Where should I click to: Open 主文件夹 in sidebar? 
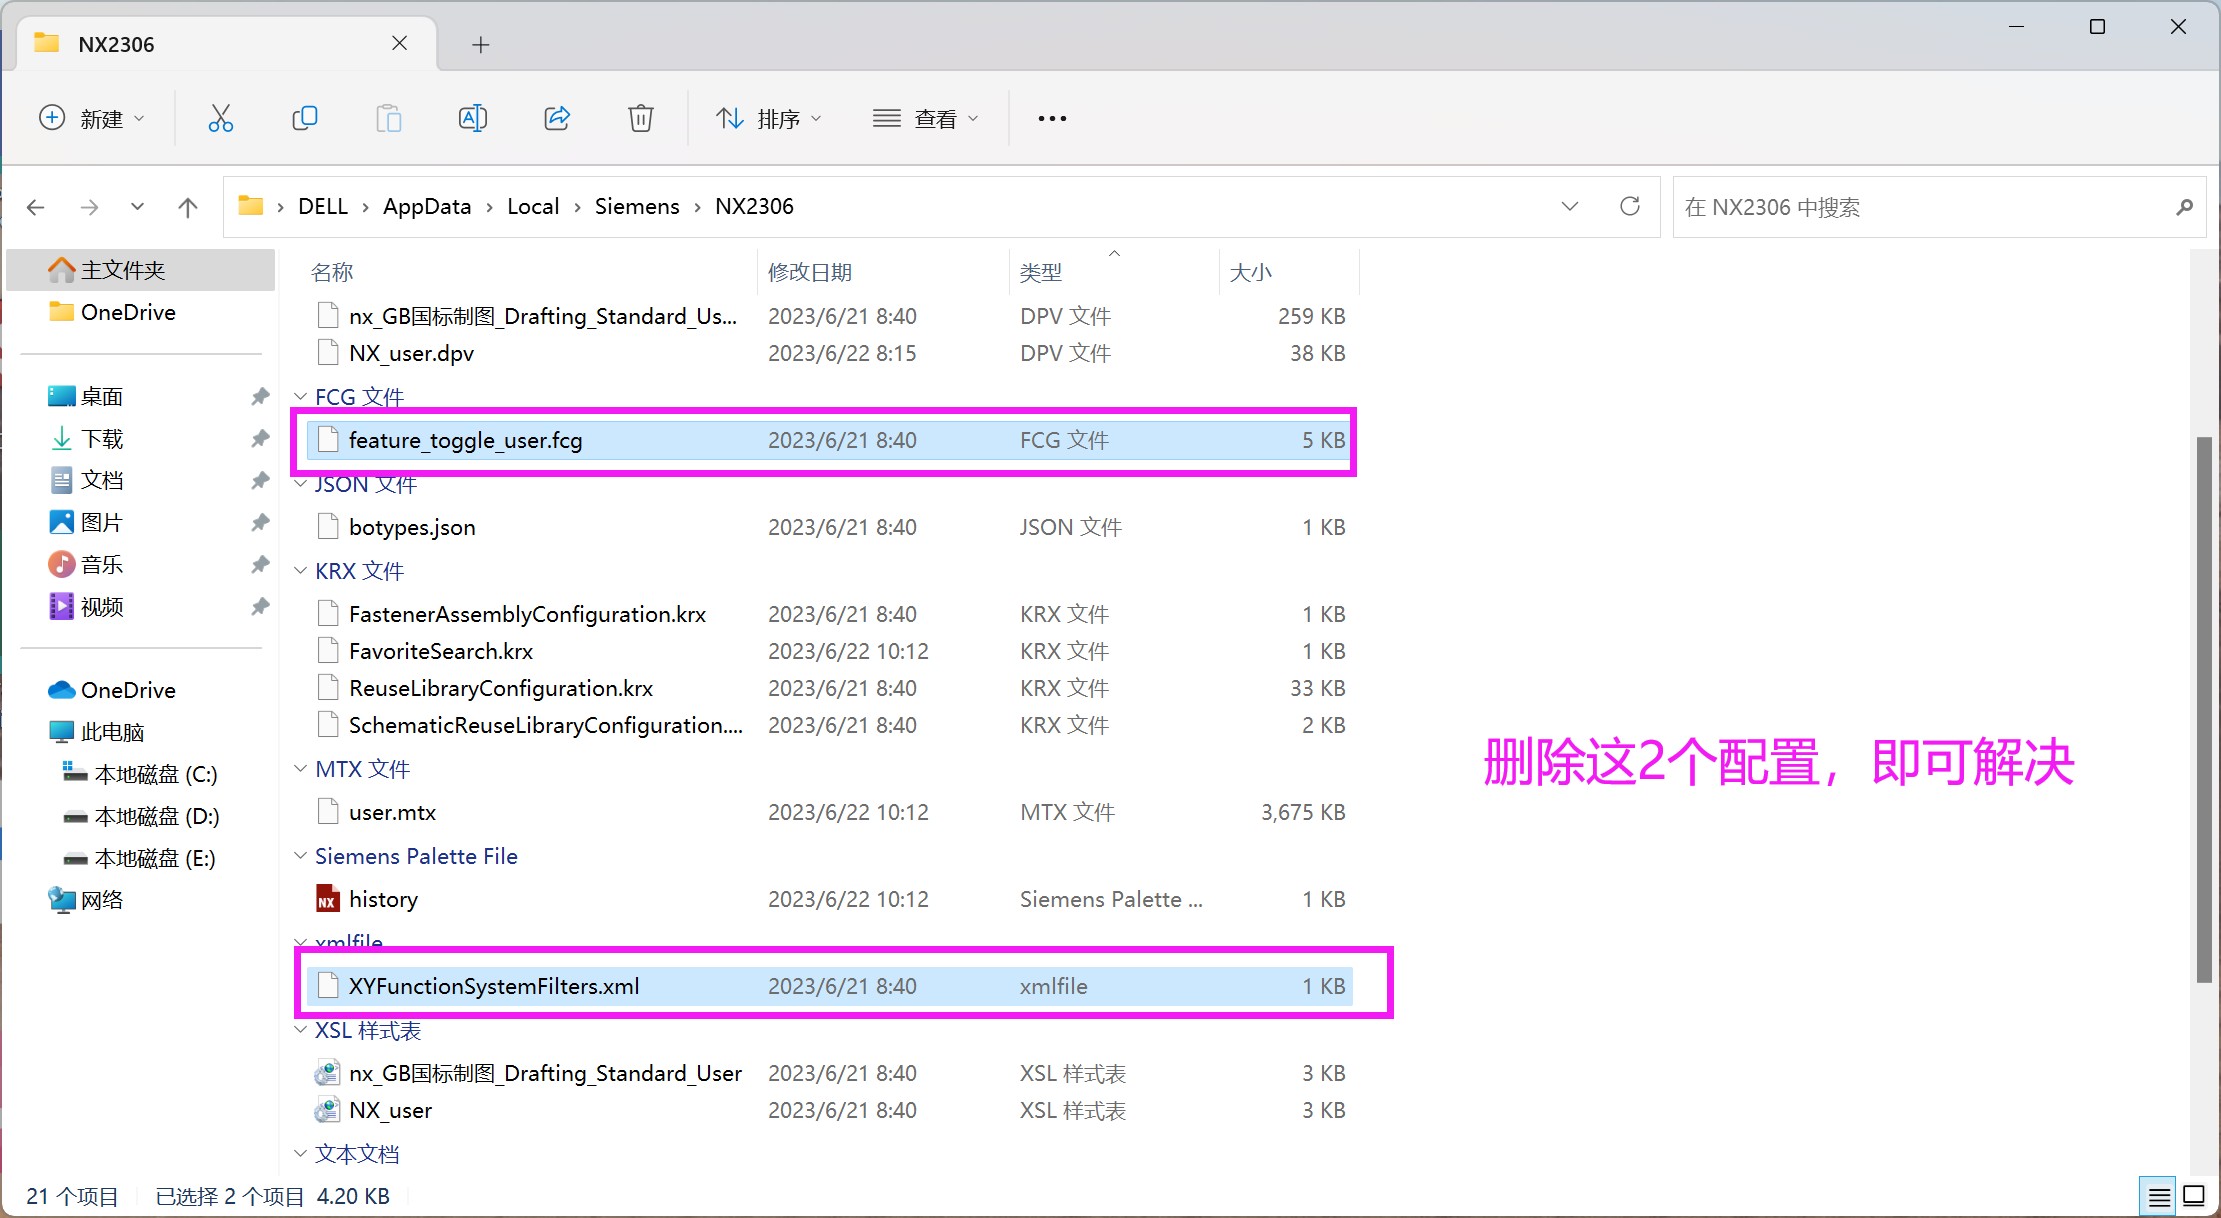pyautogui.click(x=140, y=270)
